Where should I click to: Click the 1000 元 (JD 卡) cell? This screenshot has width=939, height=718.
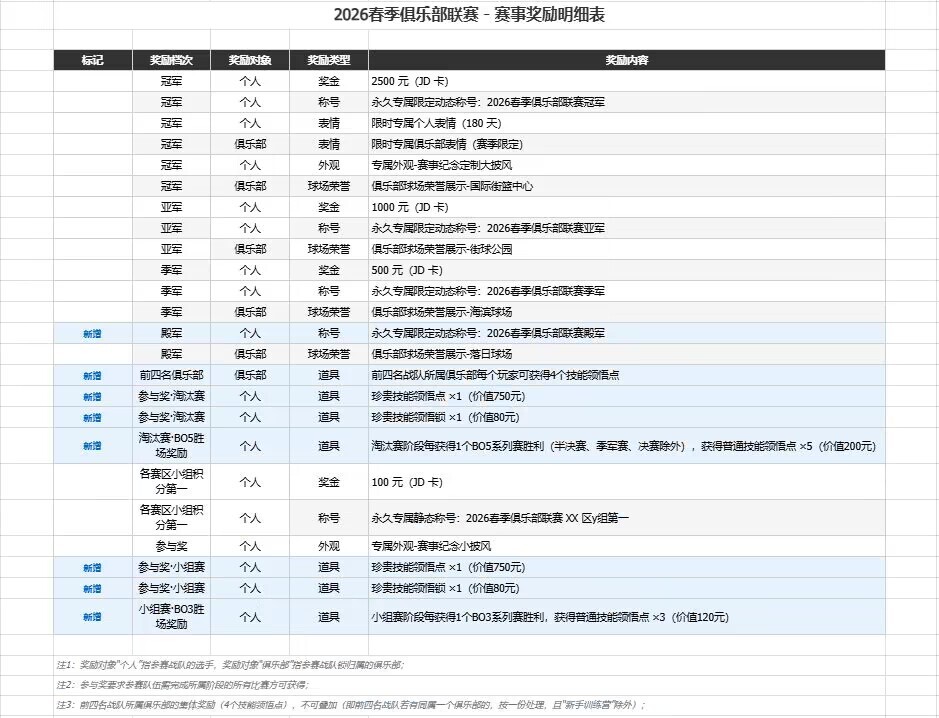point(626,207)
